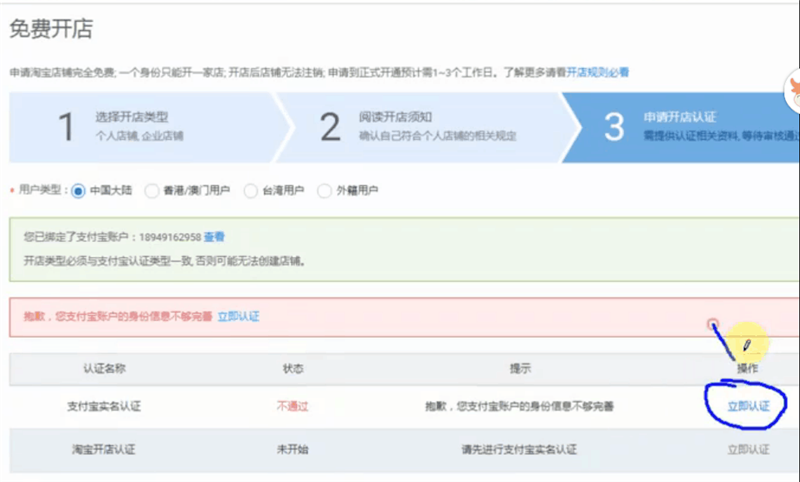Go to step 3 申请开店认证
800x482 pixels.
tap(681, 128)
